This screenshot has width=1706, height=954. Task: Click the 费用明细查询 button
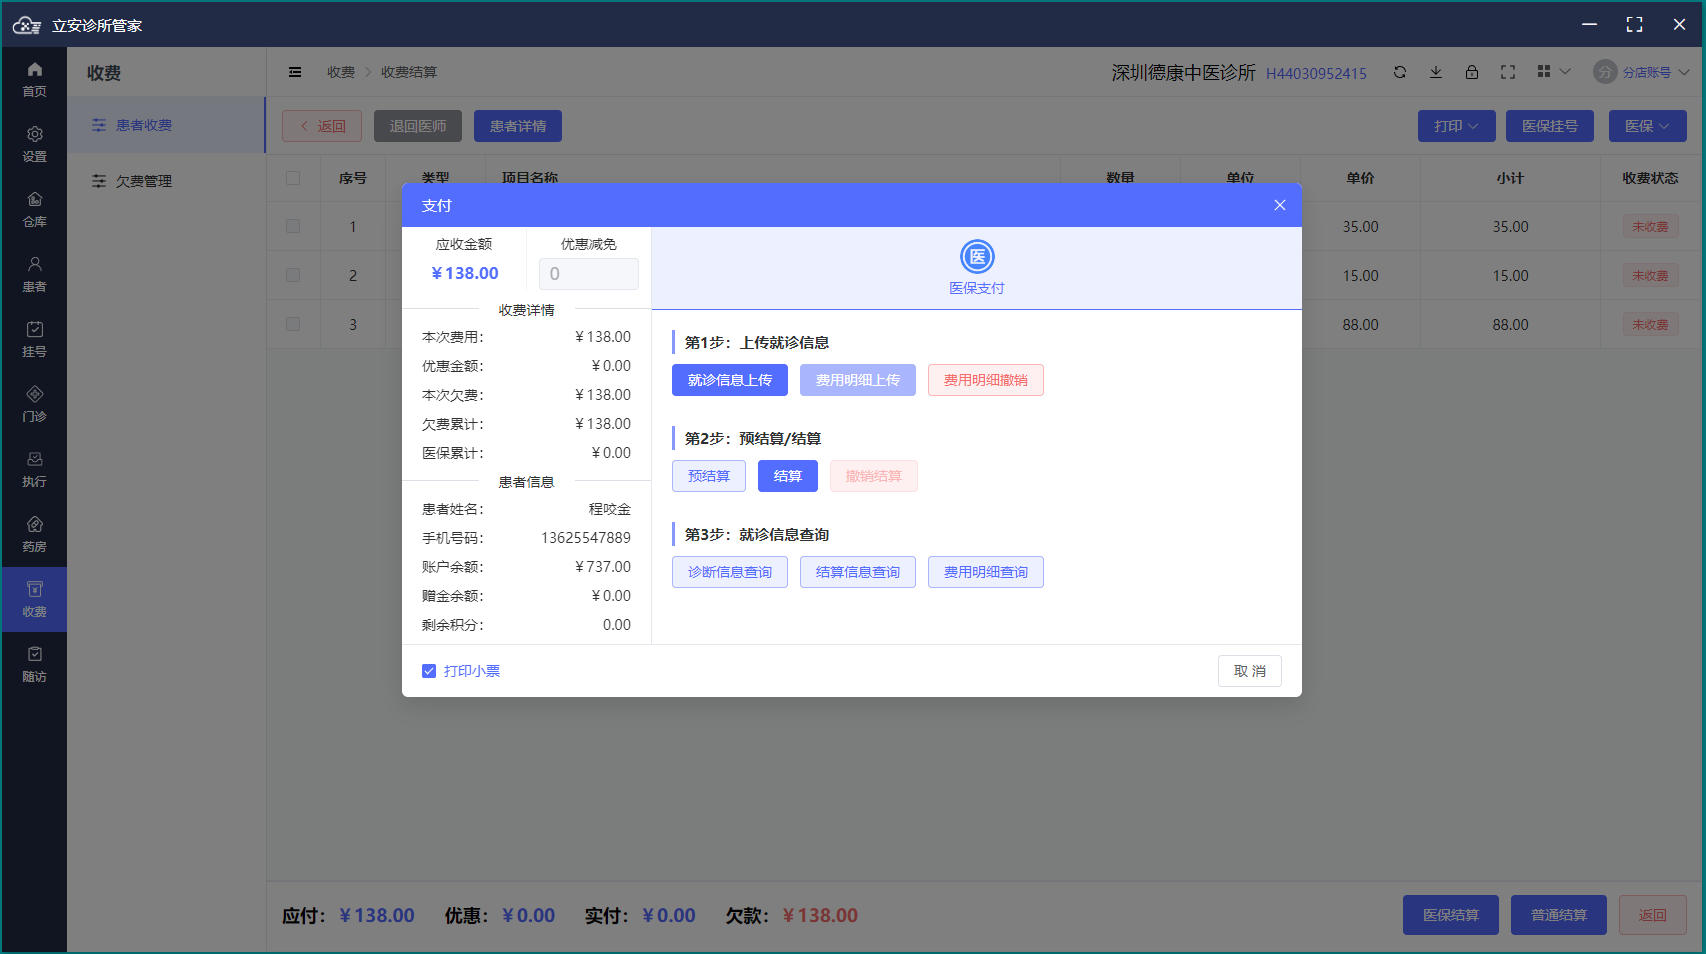pos(986,572)
